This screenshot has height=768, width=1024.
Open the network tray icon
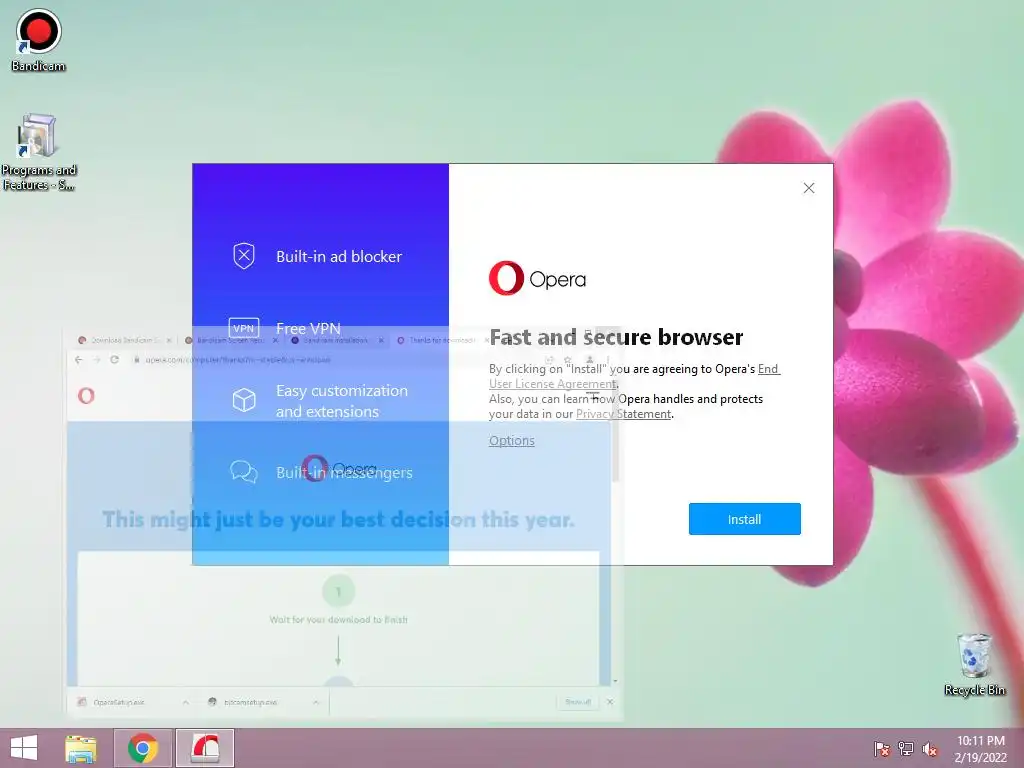(x=906, y=749)
